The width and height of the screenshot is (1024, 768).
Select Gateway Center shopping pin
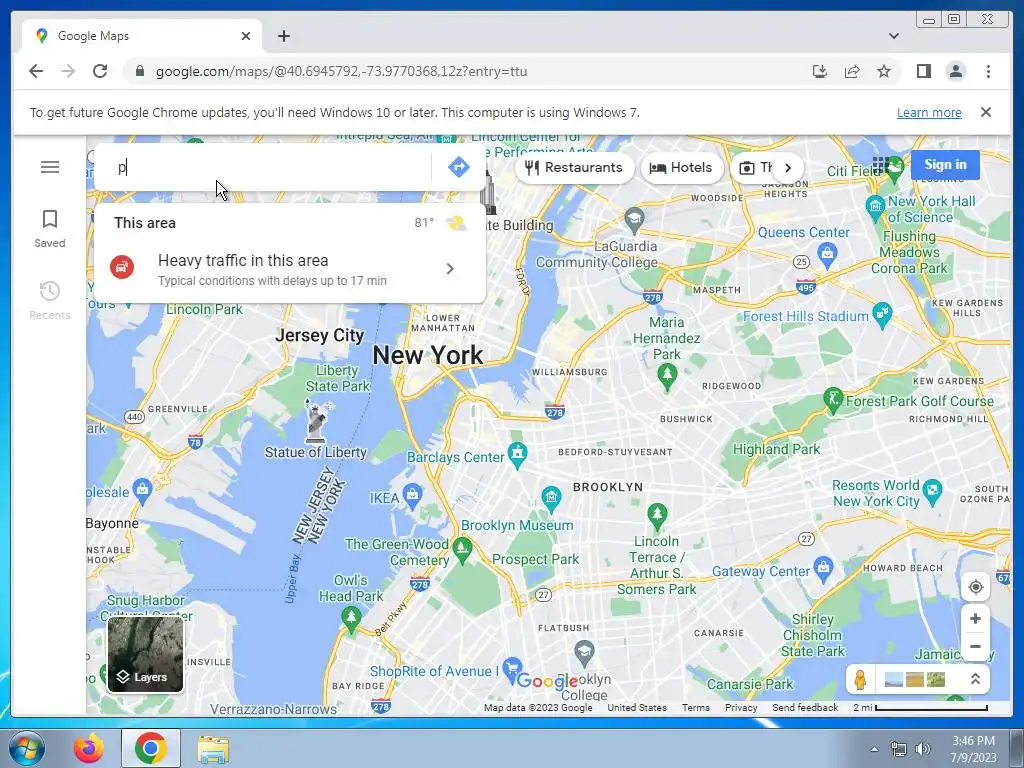824,569
